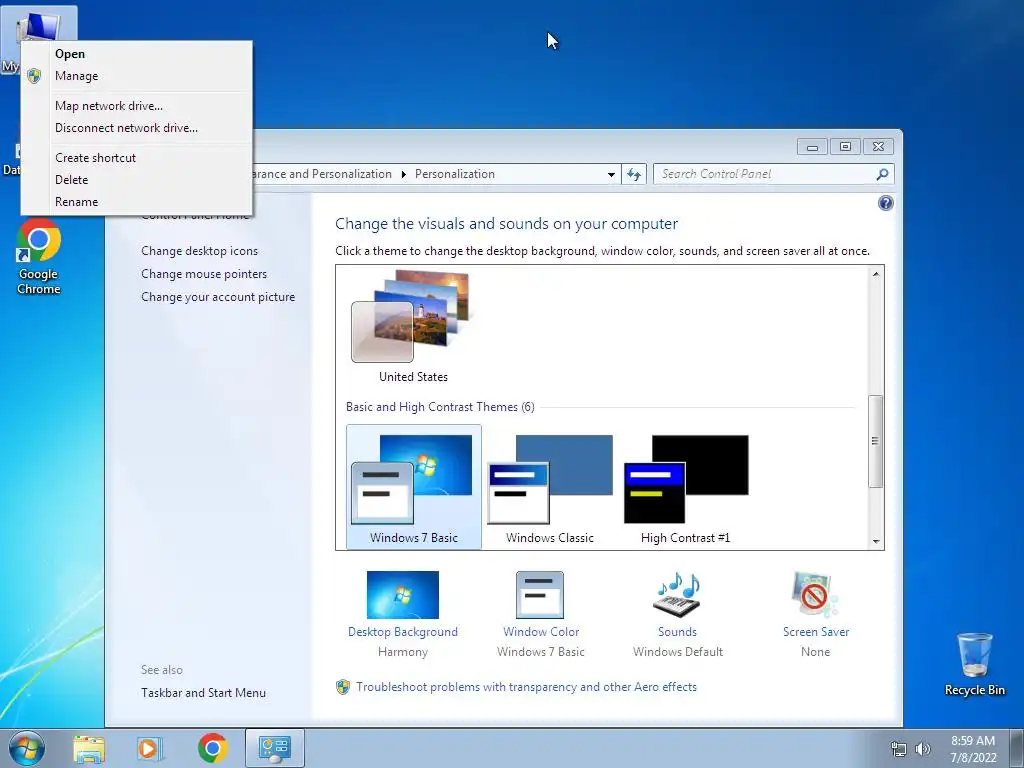Viewport: 1024px width, 768px height.
Task: Apply the Windows Classic theme
Action: 550,487
